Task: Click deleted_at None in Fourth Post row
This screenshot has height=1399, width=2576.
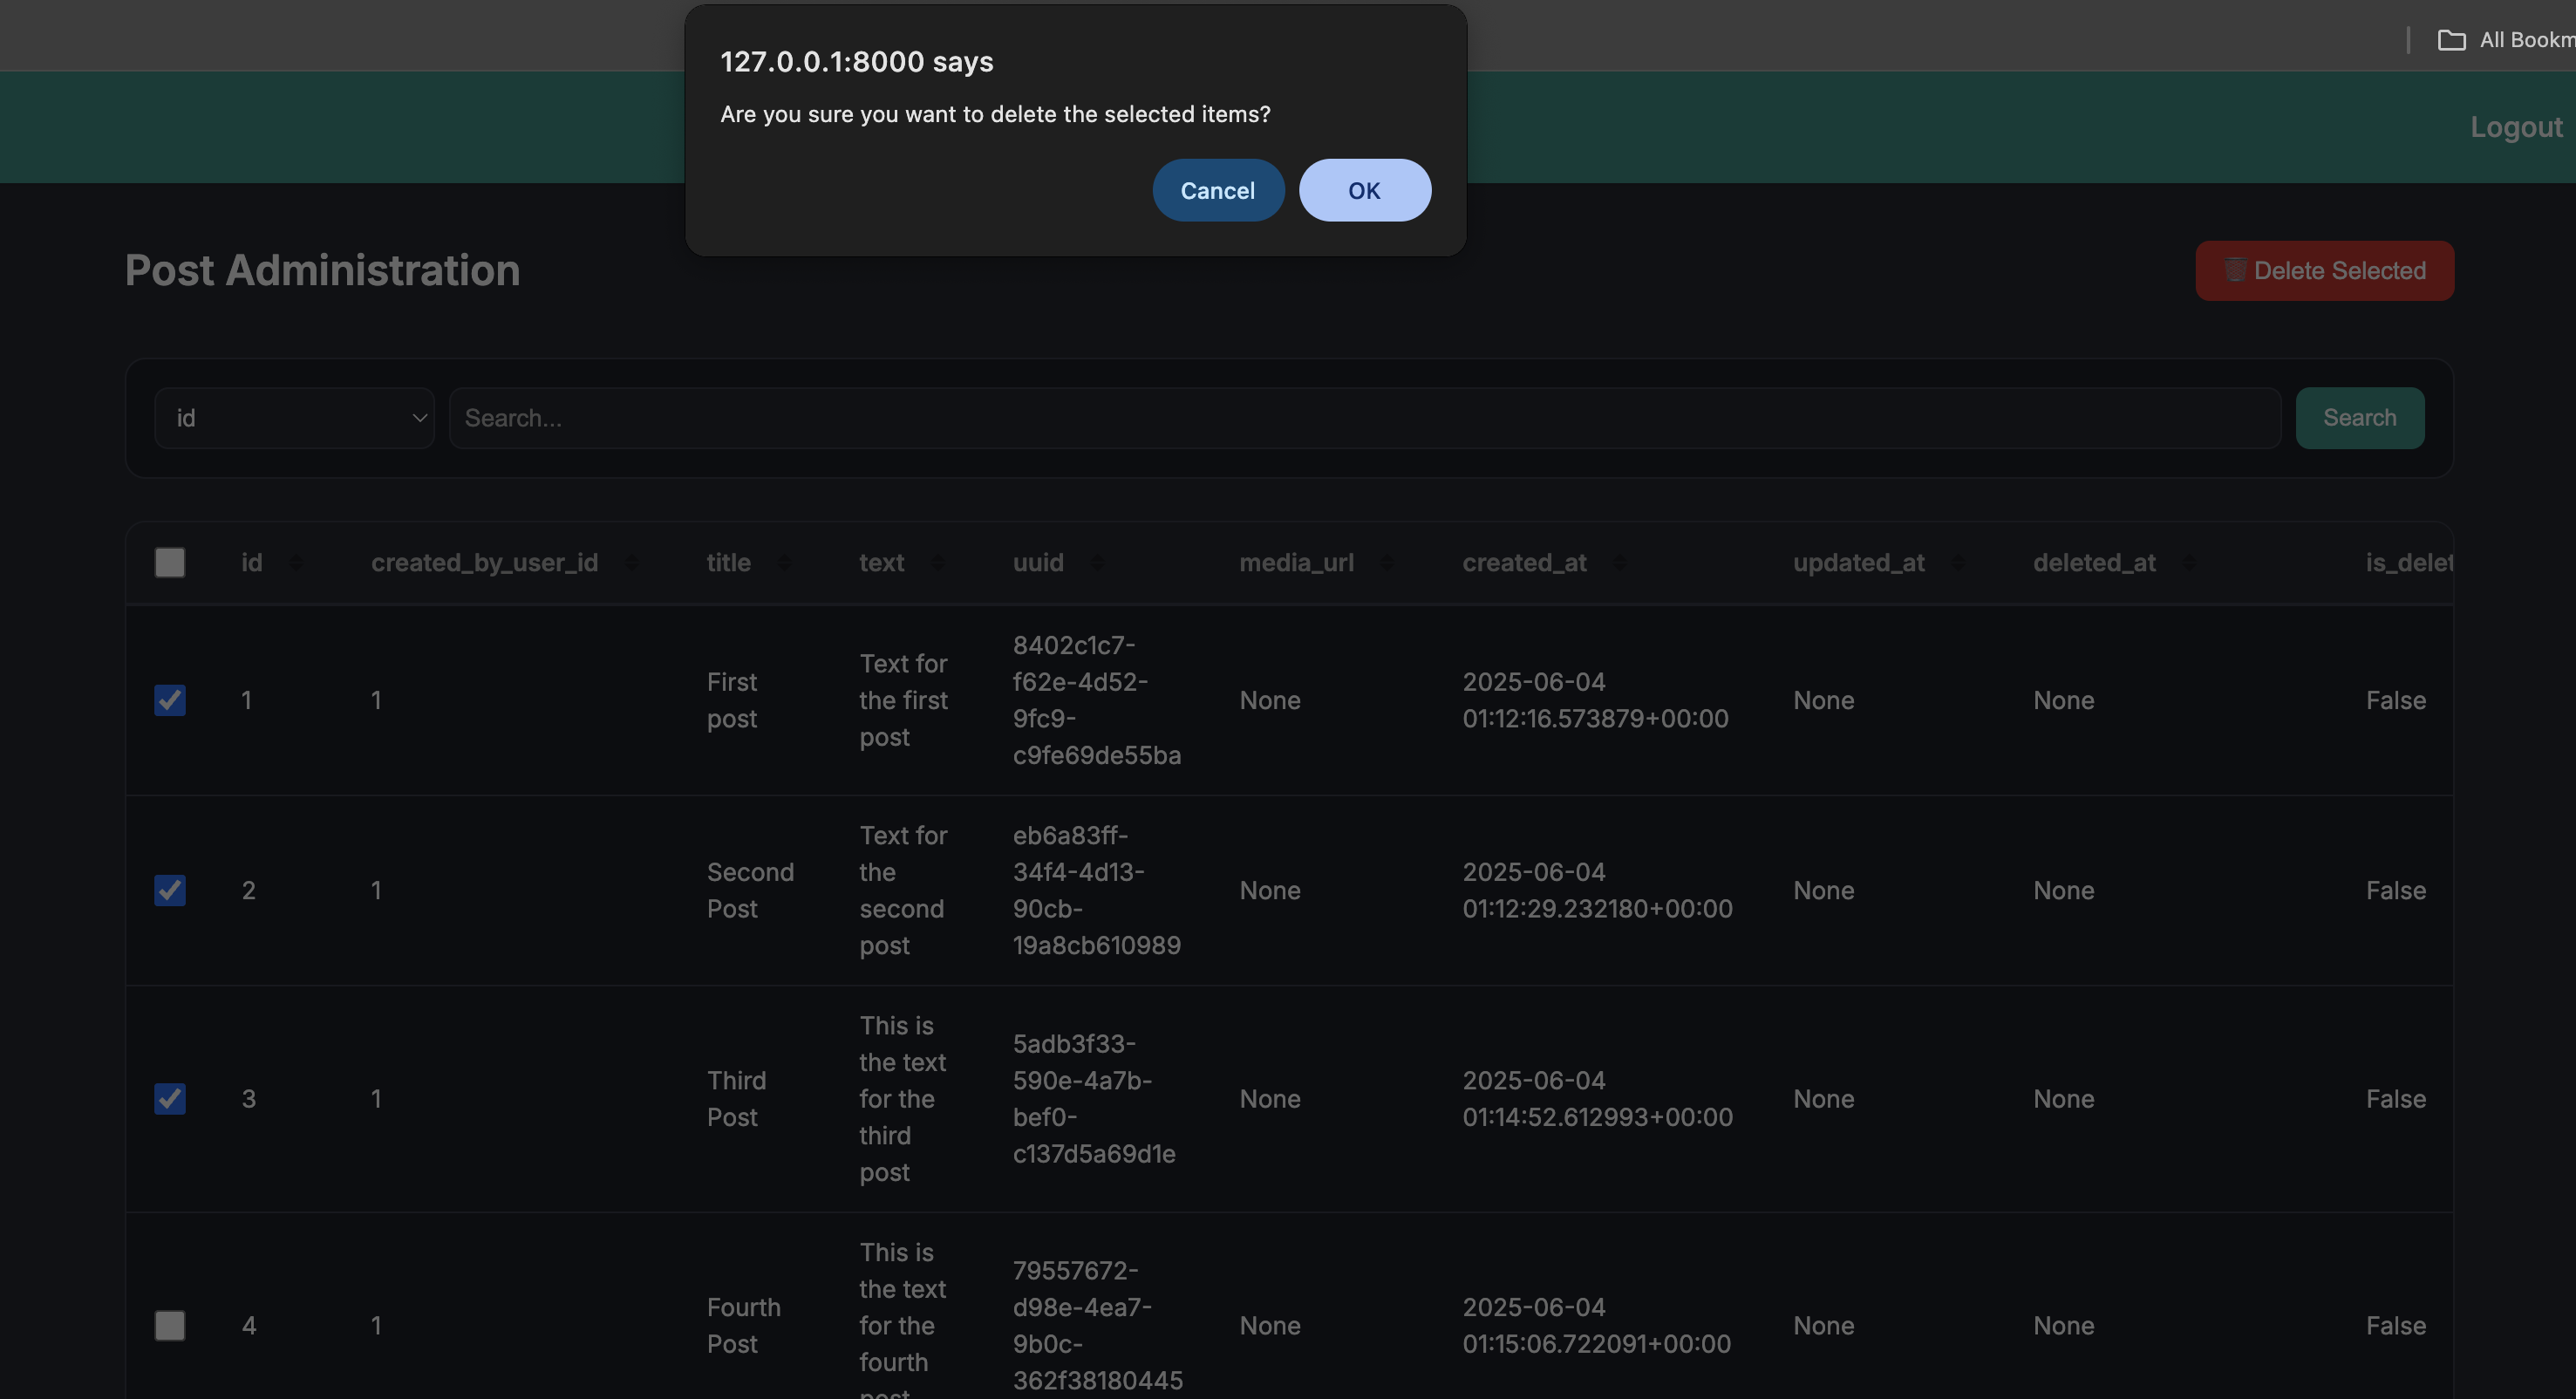Action: [x=2064, y=1326]
